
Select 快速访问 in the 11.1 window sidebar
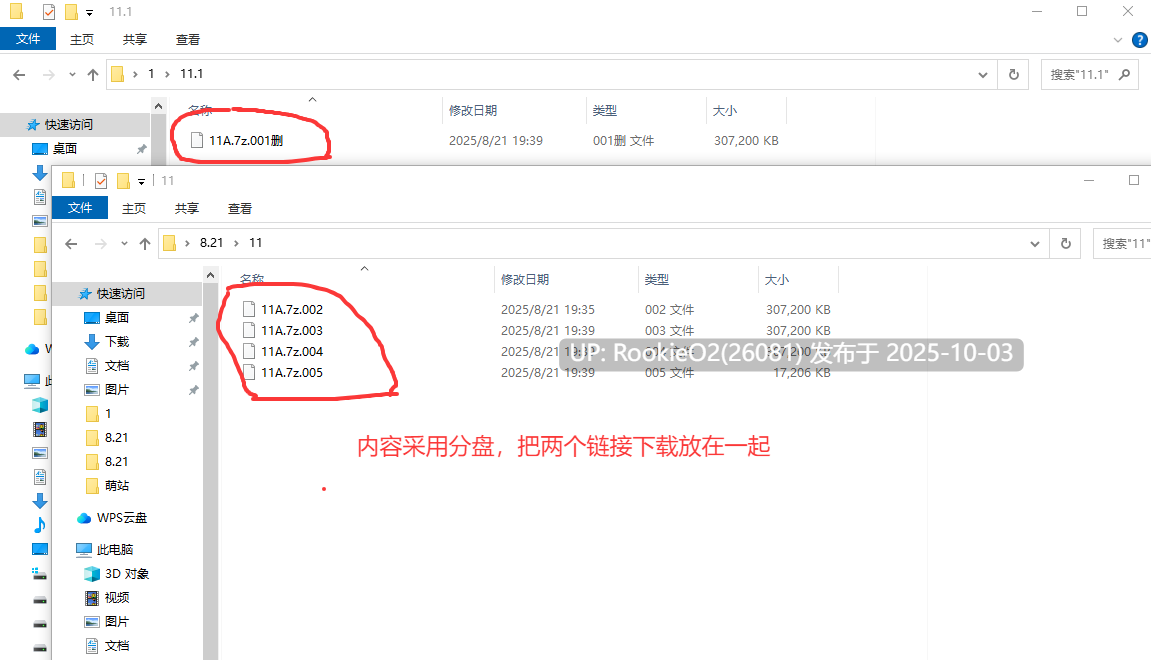(x=69, y=125)
